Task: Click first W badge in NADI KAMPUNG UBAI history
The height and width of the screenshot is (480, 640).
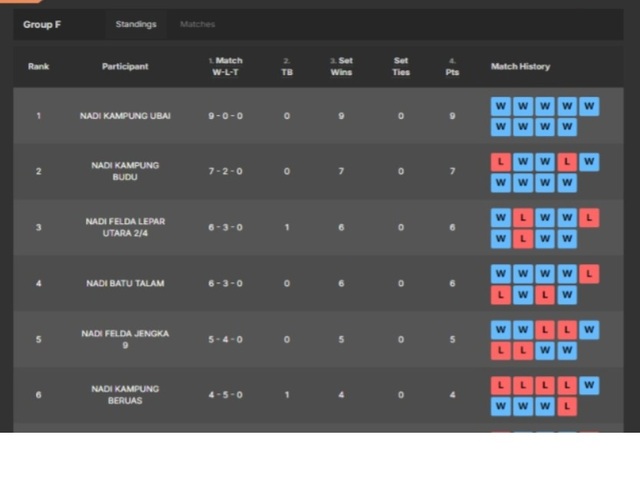Action: pos(501,106)
